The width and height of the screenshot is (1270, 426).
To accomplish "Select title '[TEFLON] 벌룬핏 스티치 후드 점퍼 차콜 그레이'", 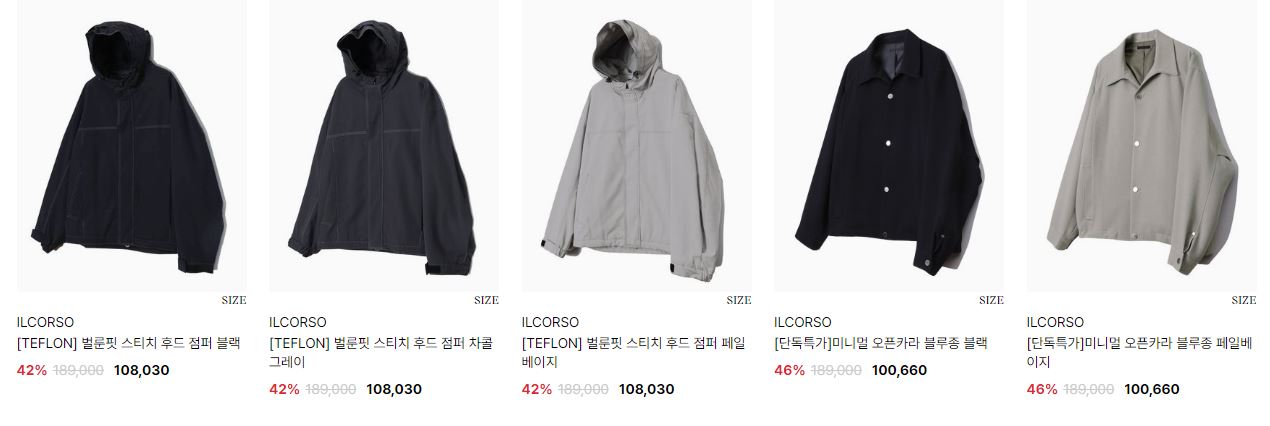I will [381, 353].
